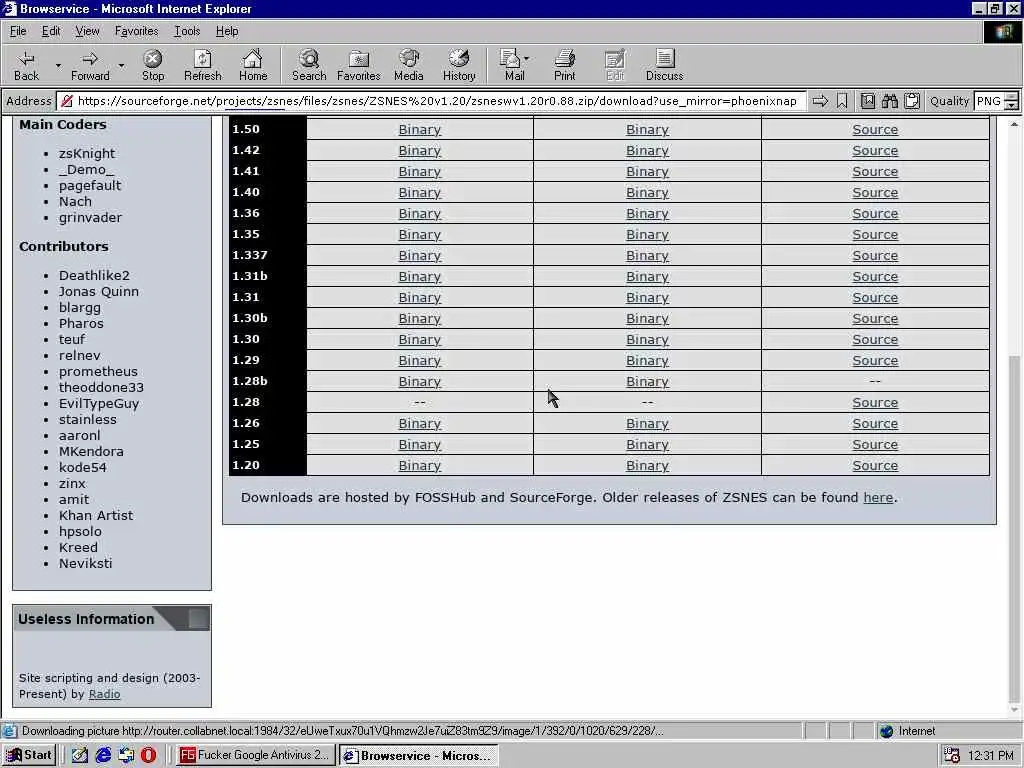Click the scrollbar up arrow
This screenshot has width=1024, height=768.
[1014, 123]
